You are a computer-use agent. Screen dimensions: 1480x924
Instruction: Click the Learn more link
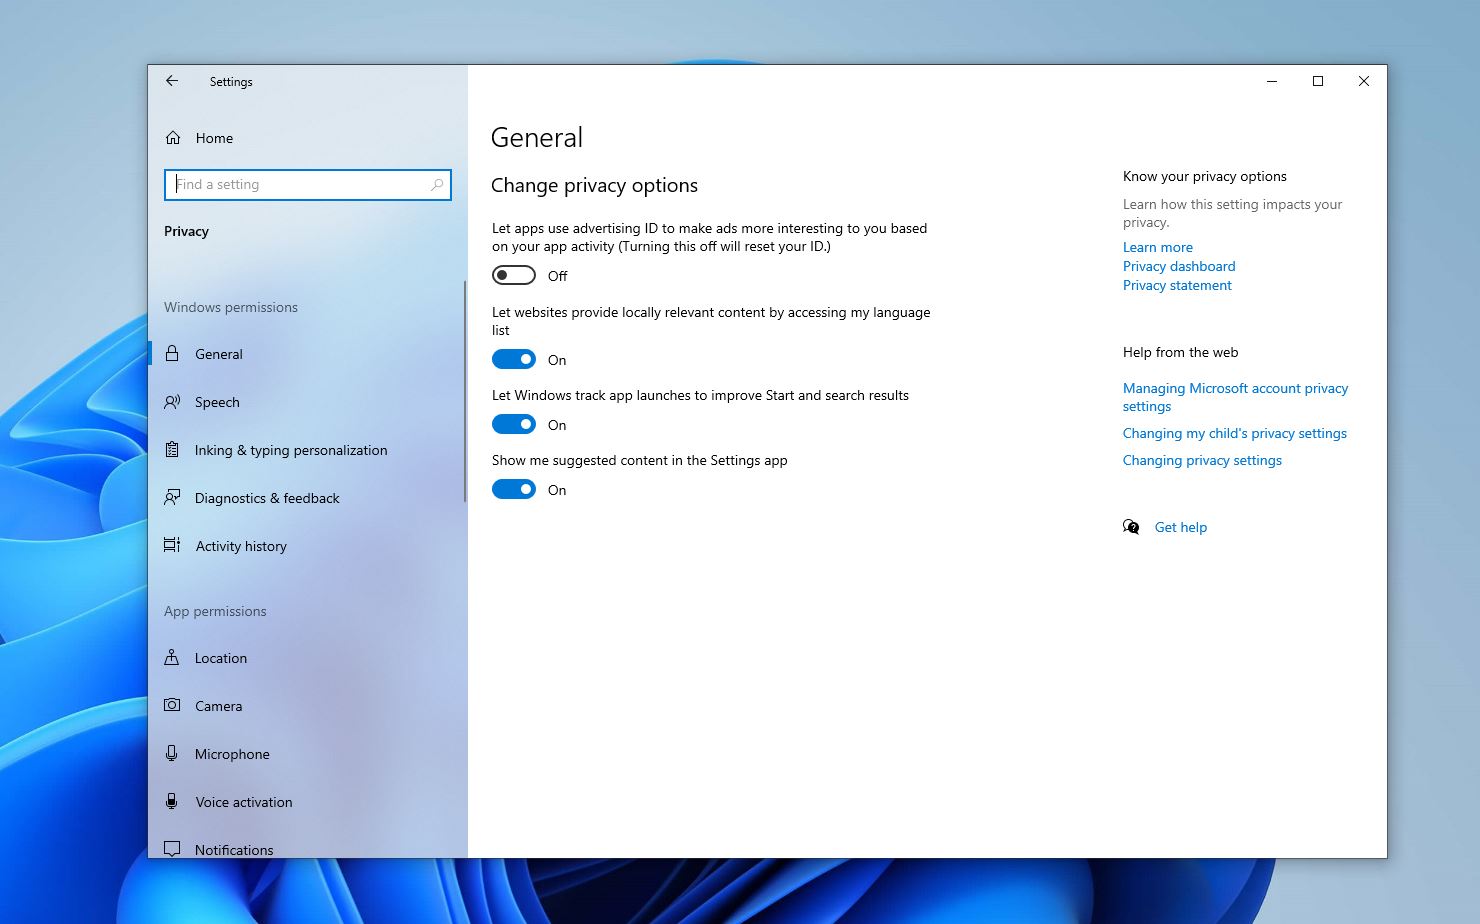(x=1157, y=247)
